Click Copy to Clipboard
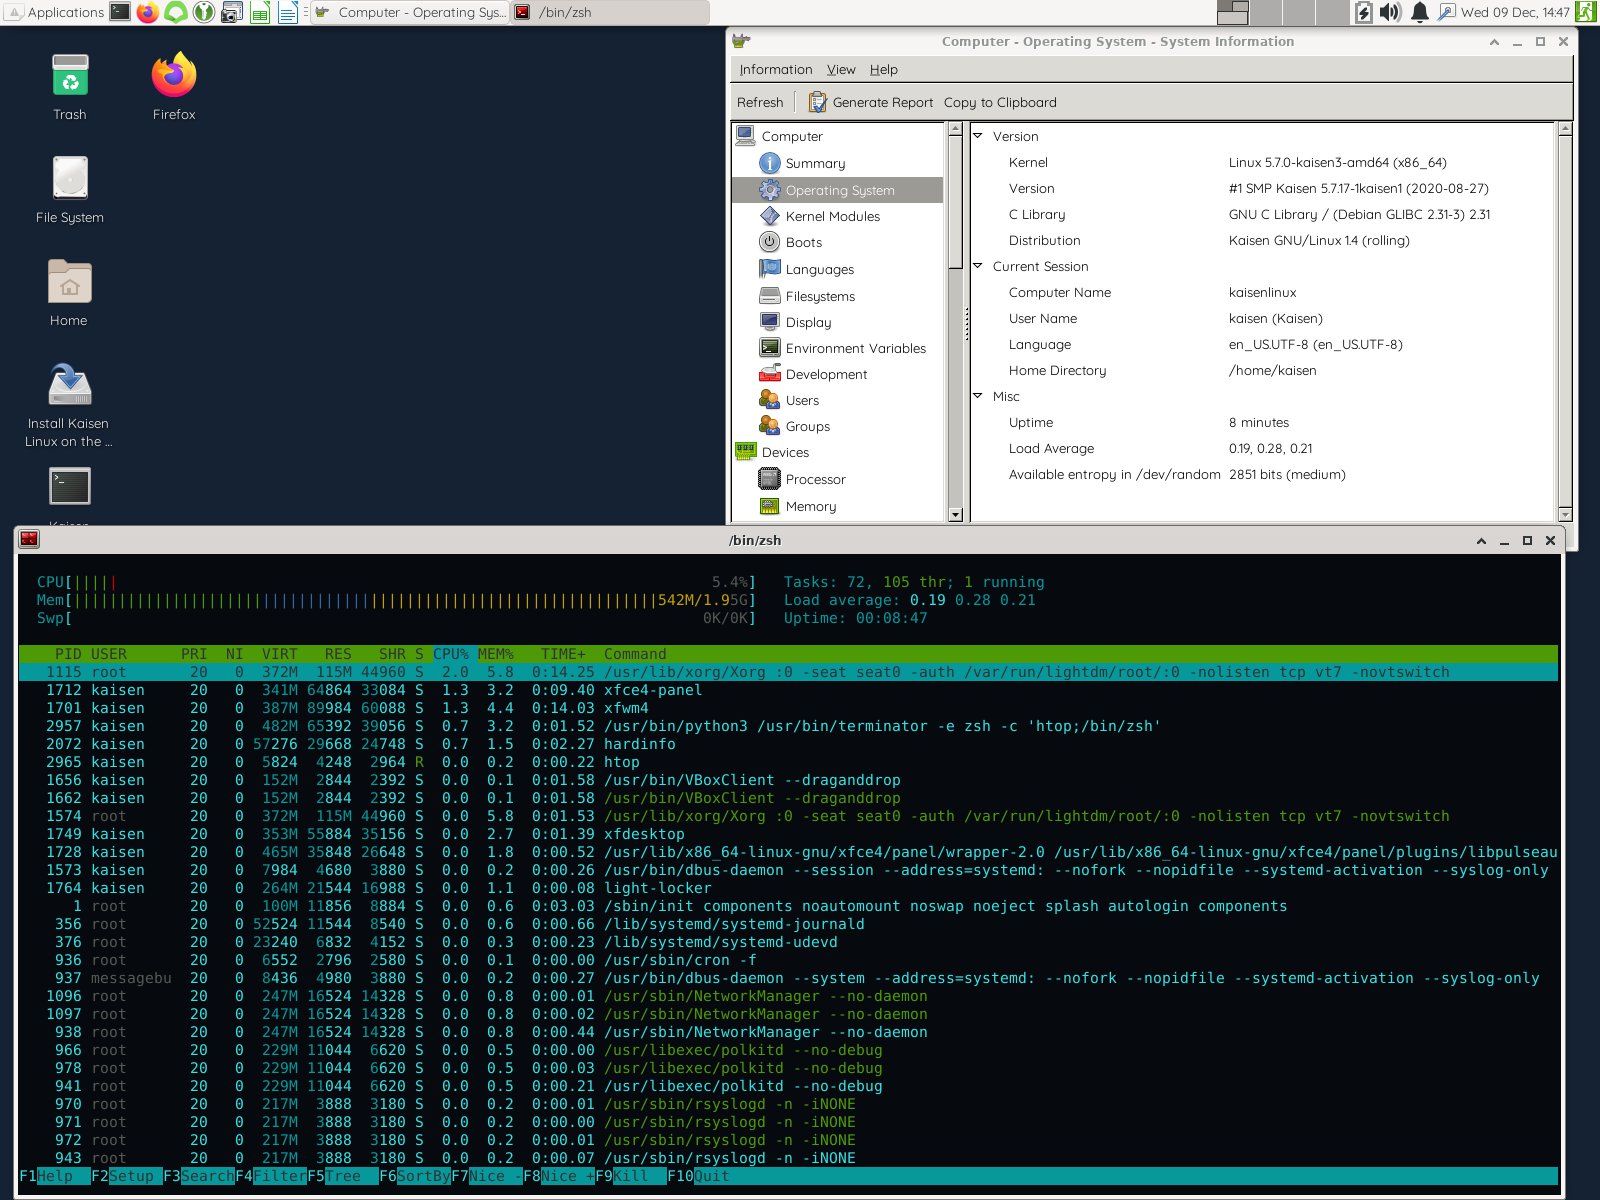This screenshot has height=1200, width=1600. point(999,101)
